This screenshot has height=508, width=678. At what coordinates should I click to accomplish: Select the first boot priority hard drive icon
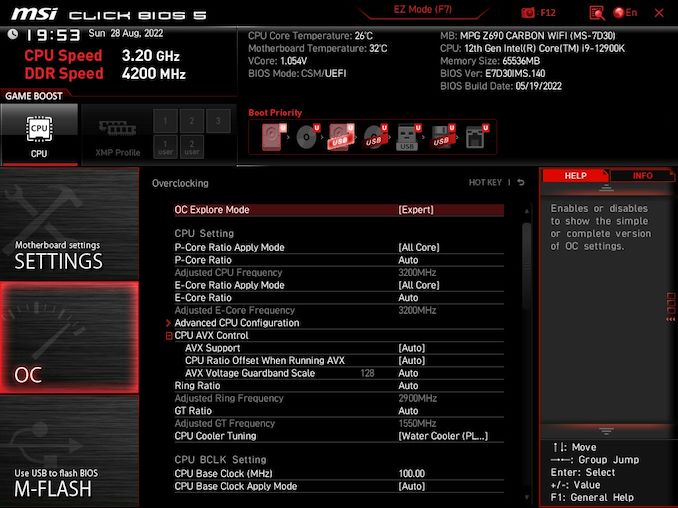tap(272, 137)
